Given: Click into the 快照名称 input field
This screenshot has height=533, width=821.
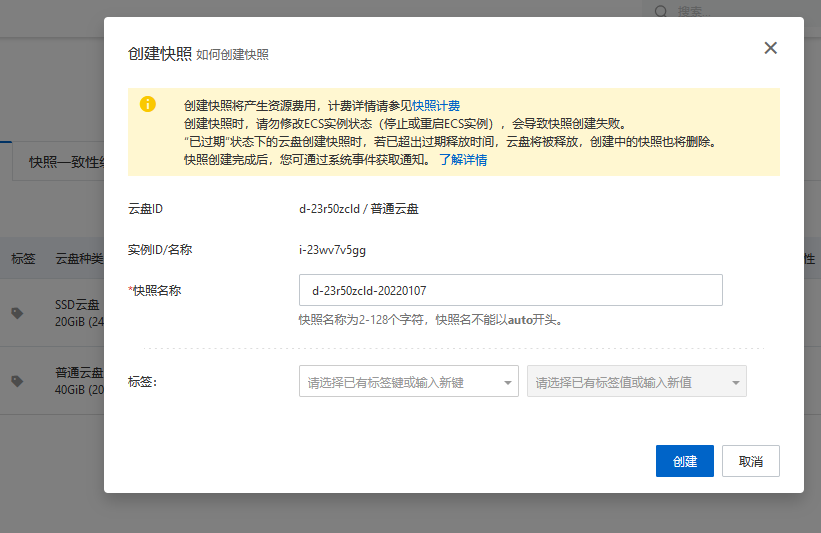Looking at the screenshot, I should point(511,290).
